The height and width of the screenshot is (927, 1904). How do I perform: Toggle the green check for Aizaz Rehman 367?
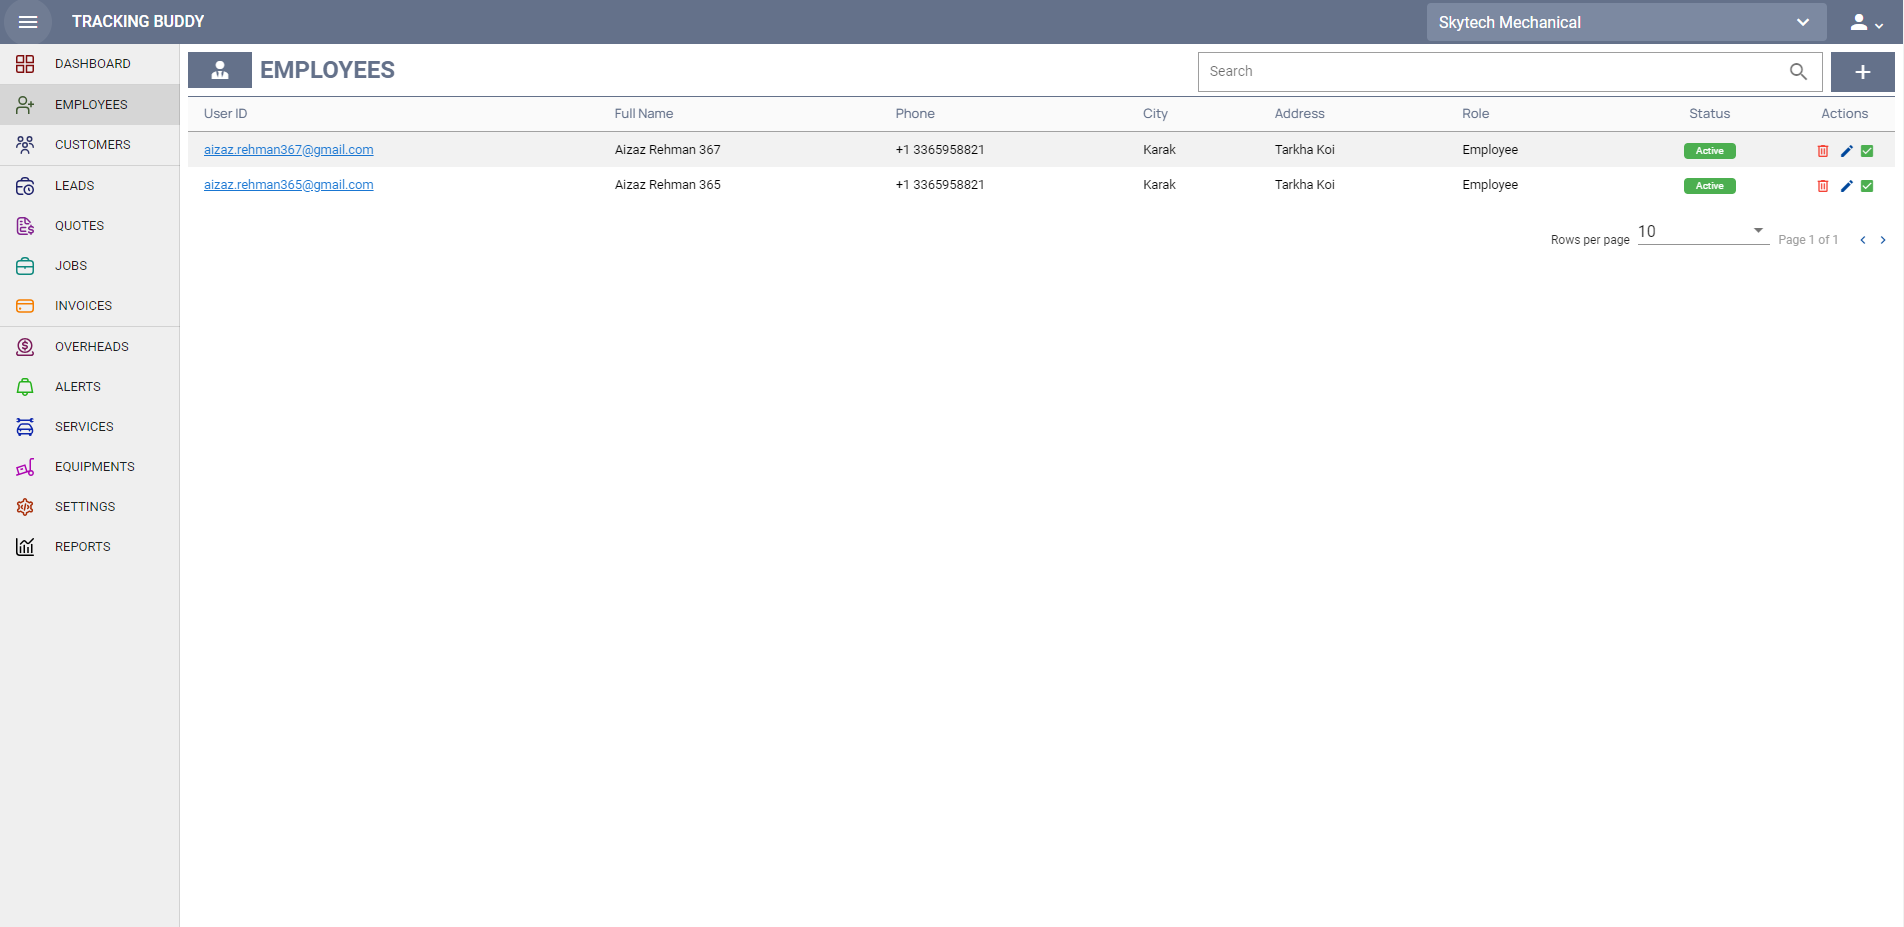pos(1867,151)
